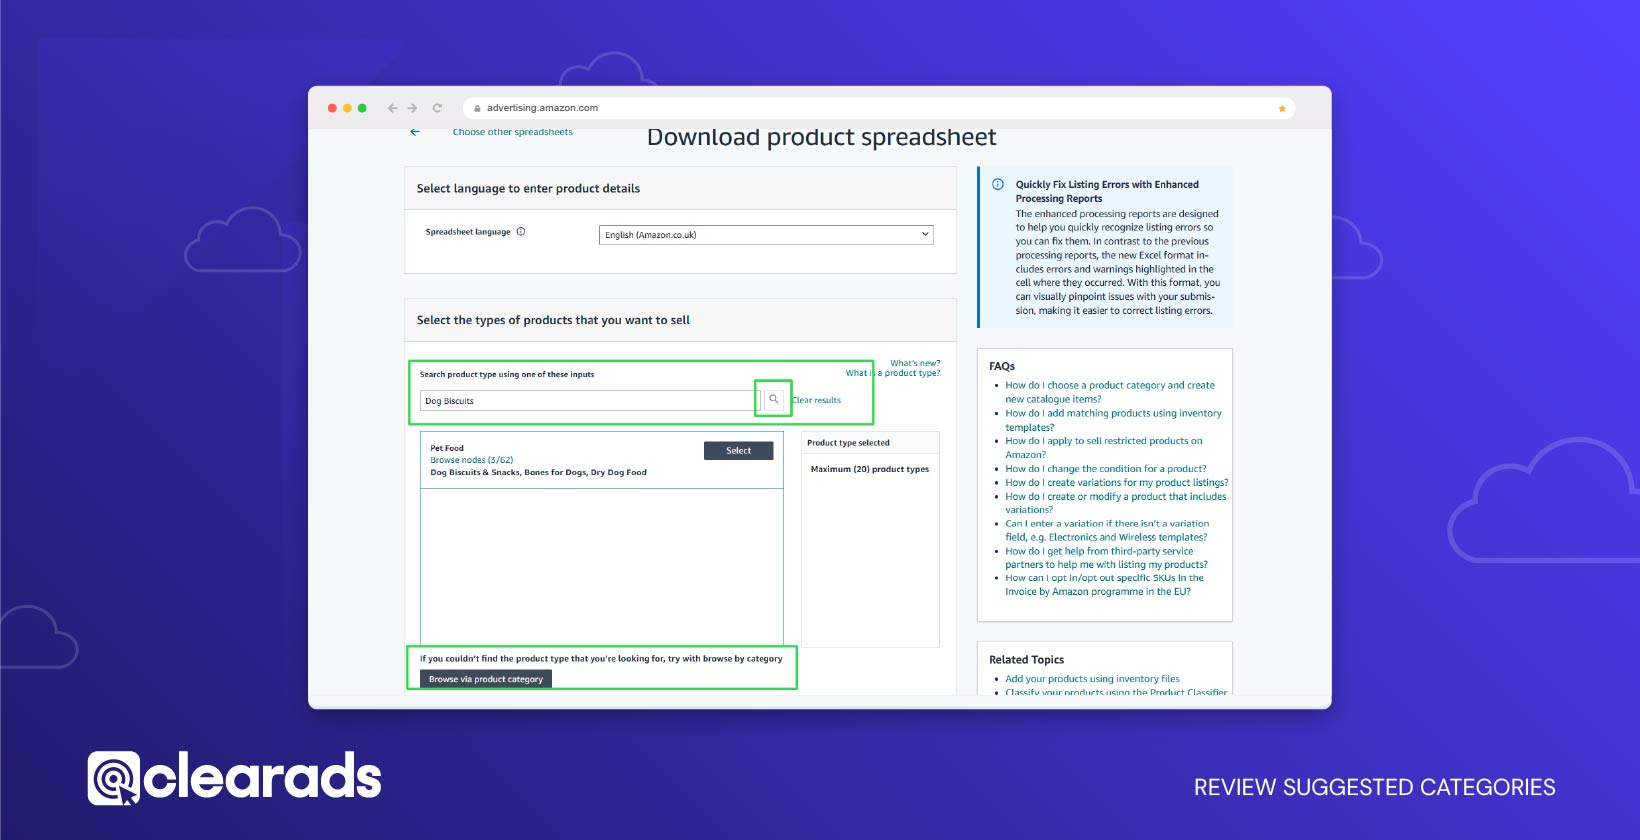Open FAQ on Invoice by Amazon opt in/out
Viewport: 1640px width, 840px height.
point(1104,585)
